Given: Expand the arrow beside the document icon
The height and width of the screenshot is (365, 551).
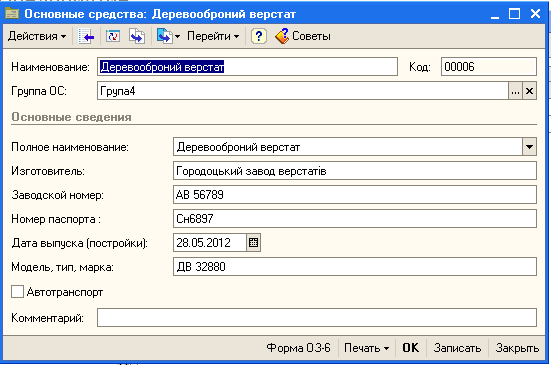Looking at the screenshot, I should (x=177, y=37).
